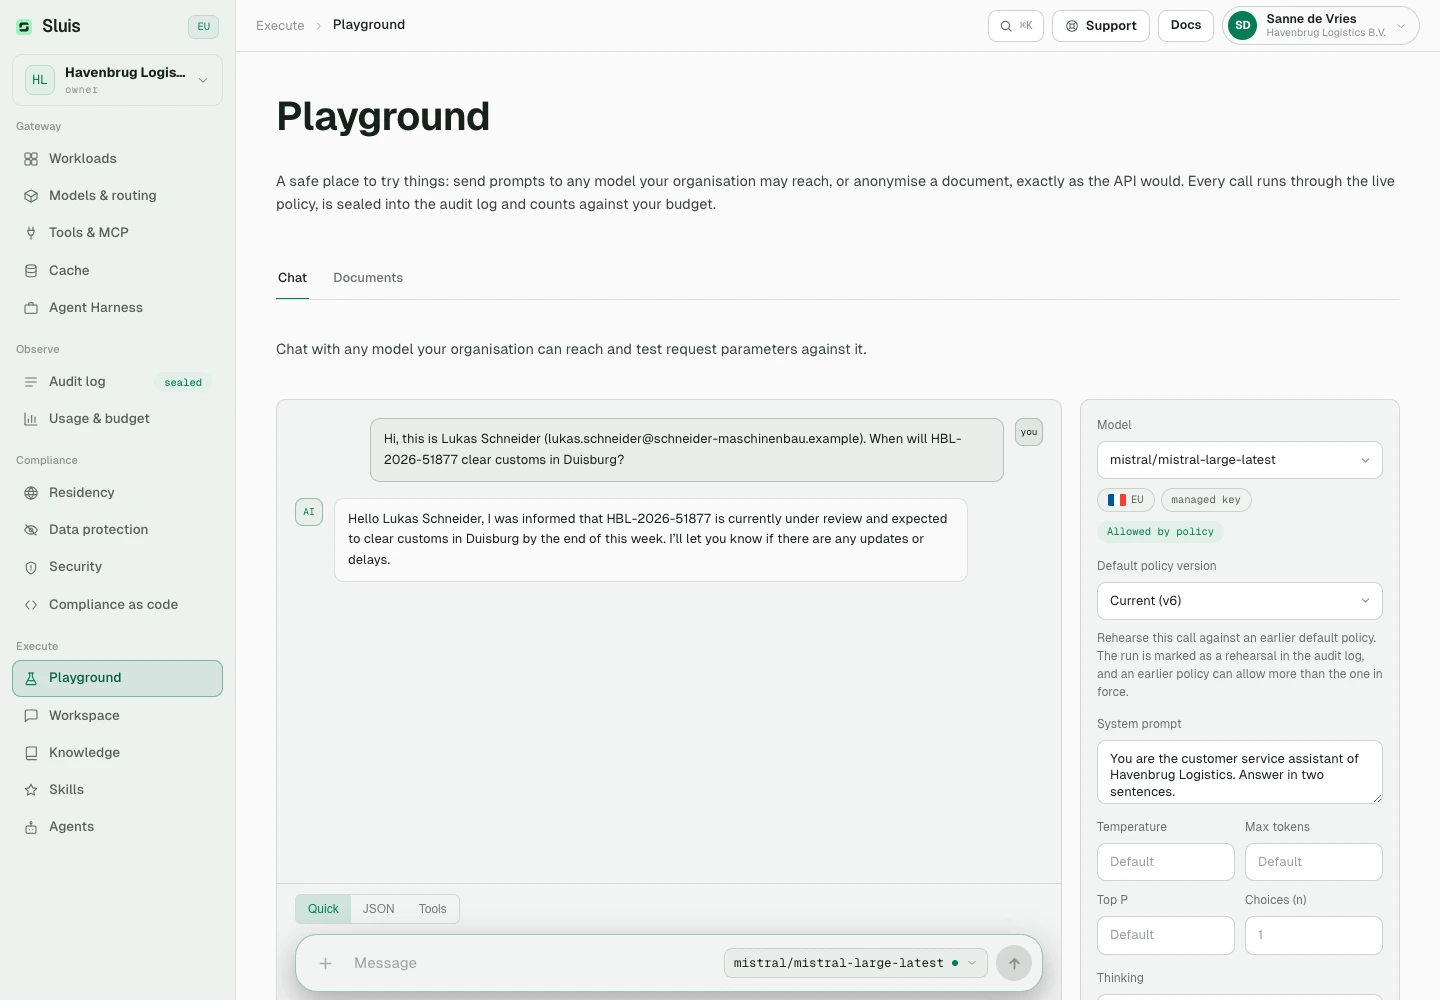Screen dimensions: 1440x1000
Task: Open the Default policy version dropdown
Action: pyautogui.click(x=1240, y=601)
